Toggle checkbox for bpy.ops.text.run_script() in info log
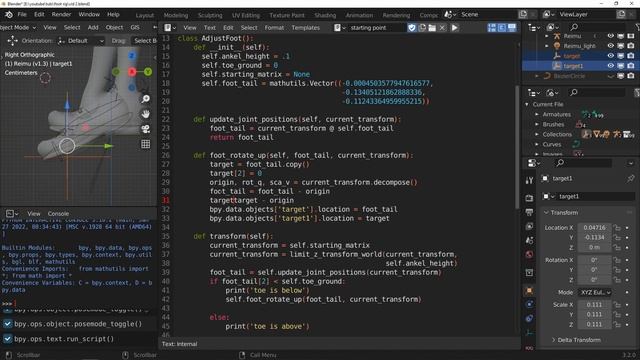640x360 pixels. click(x=7, y=339)
